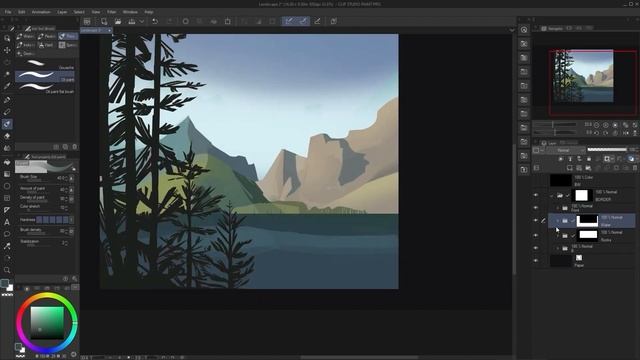The width and height of the screenshot is (640, 360).
Task: Open the Animation menu
Action: point(41,12)
